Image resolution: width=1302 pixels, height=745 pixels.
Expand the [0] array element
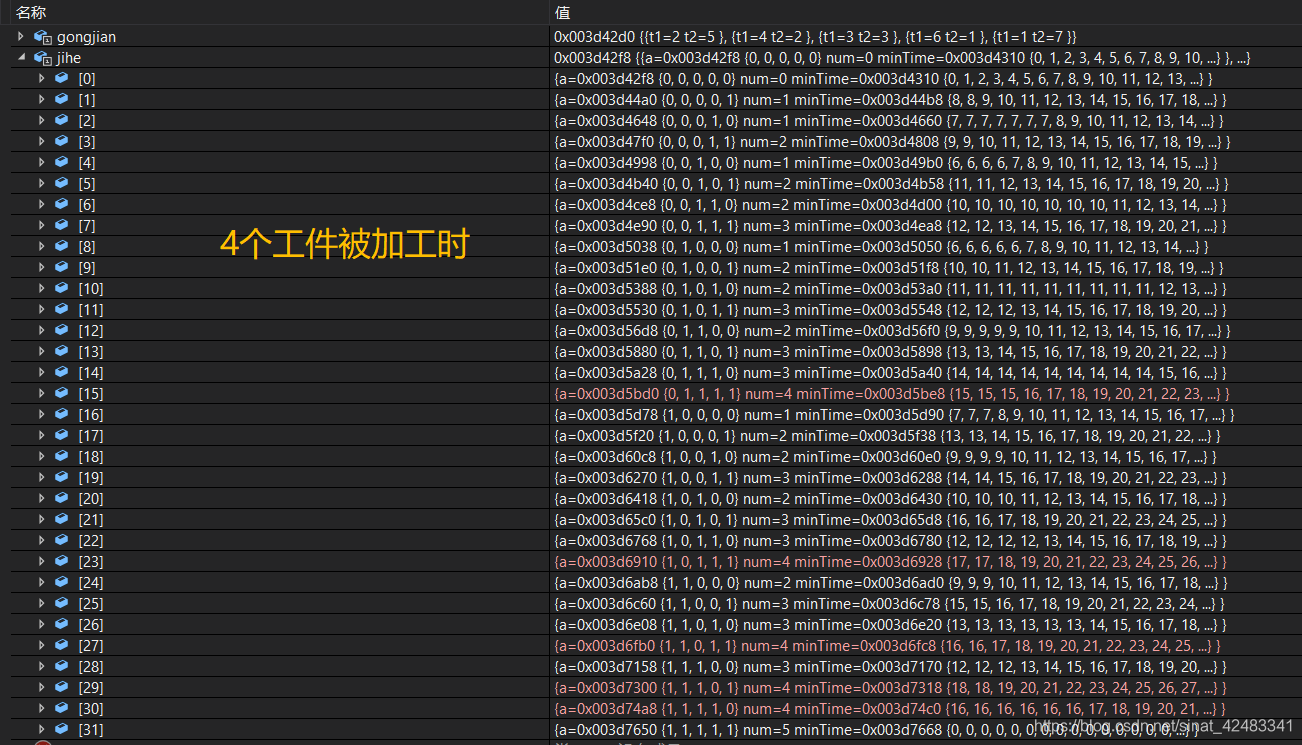point(41,78)
